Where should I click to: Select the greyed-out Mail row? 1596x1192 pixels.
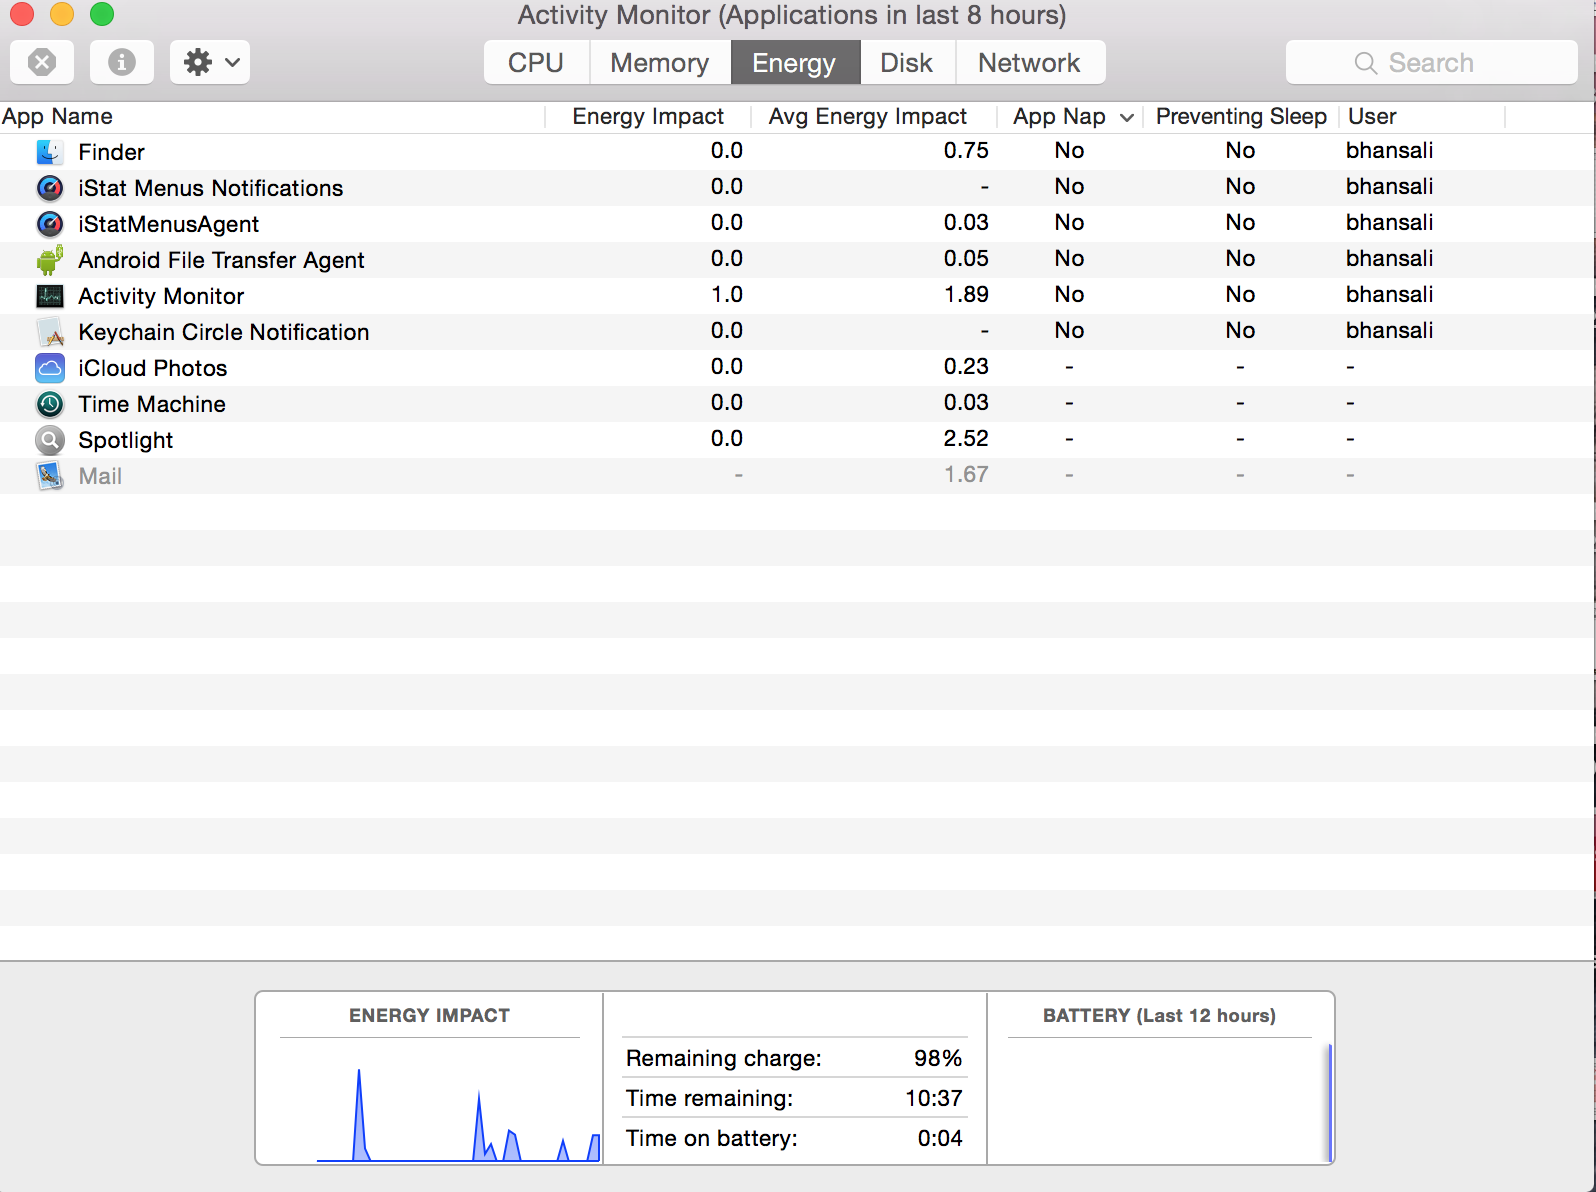tap(797, 476)
